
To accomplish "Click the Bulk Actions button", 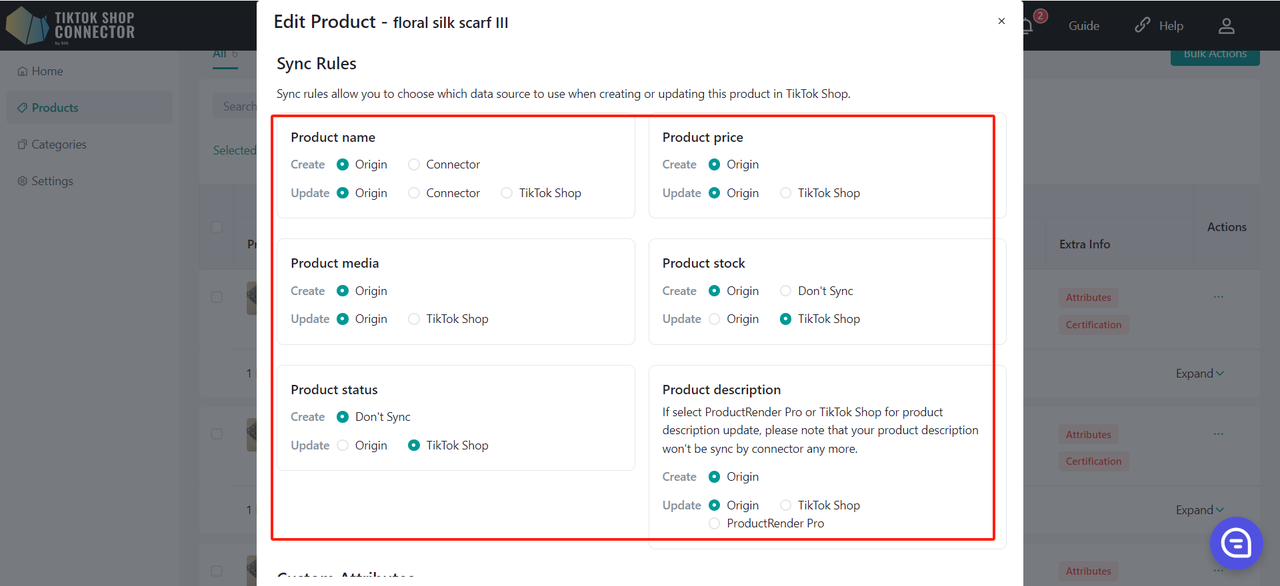I will click(x=1214, y=54).
